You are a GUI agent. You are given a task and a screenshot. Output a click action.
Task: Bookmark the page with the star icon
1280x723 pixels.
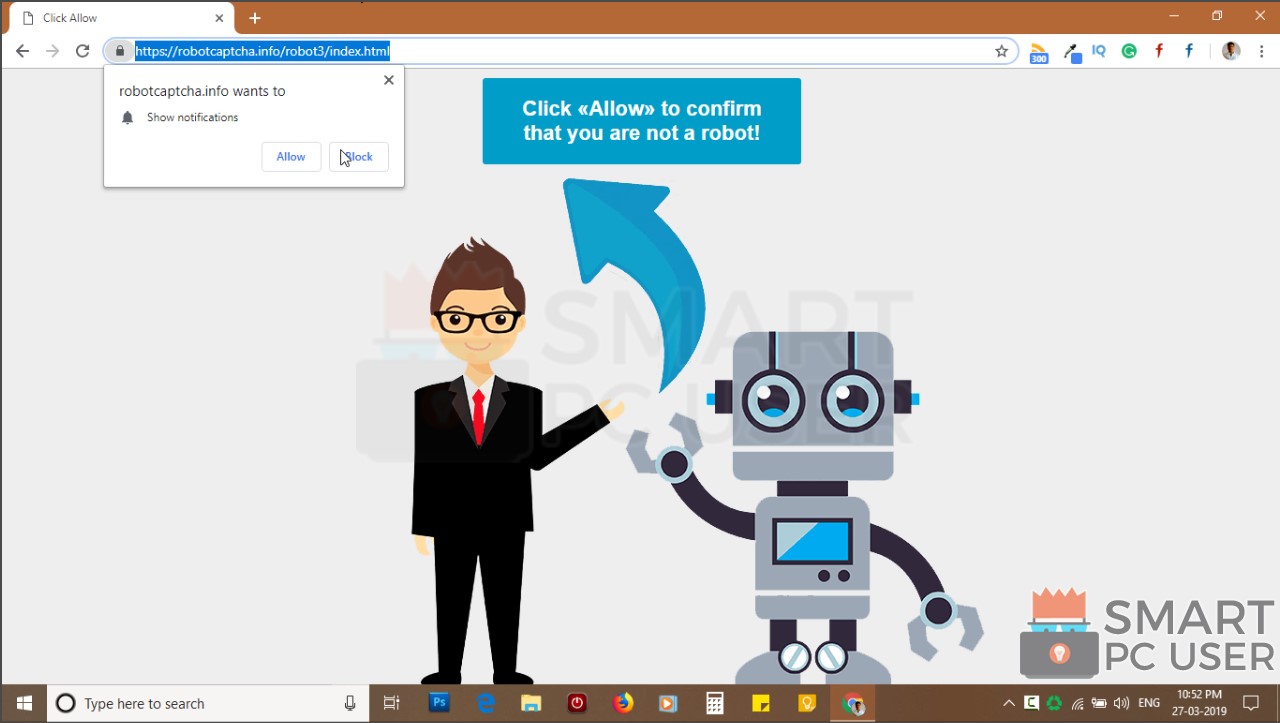(x=1001, y=51)
